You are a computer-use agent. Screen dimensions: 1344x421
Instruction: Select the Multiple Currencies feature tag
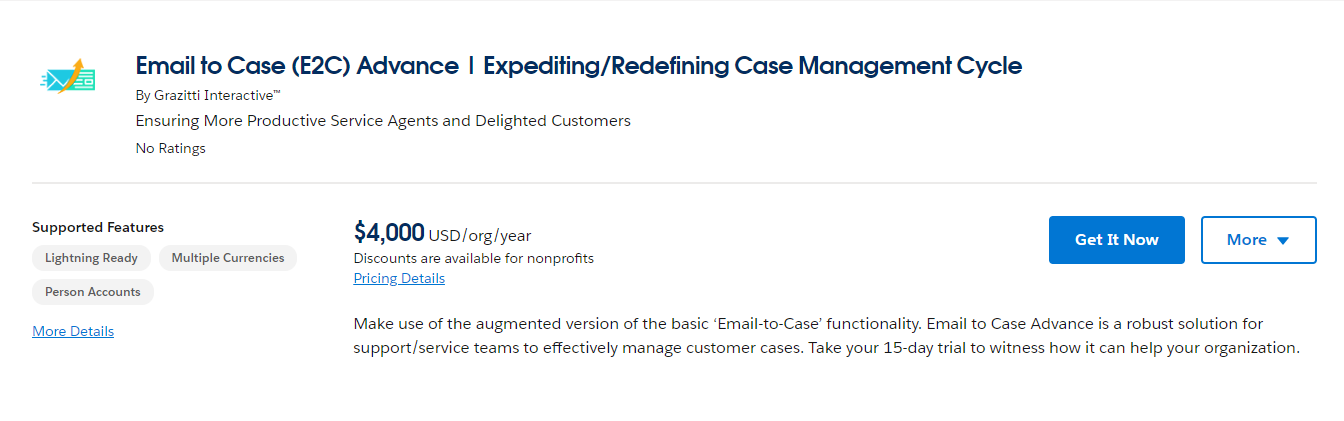228,258
